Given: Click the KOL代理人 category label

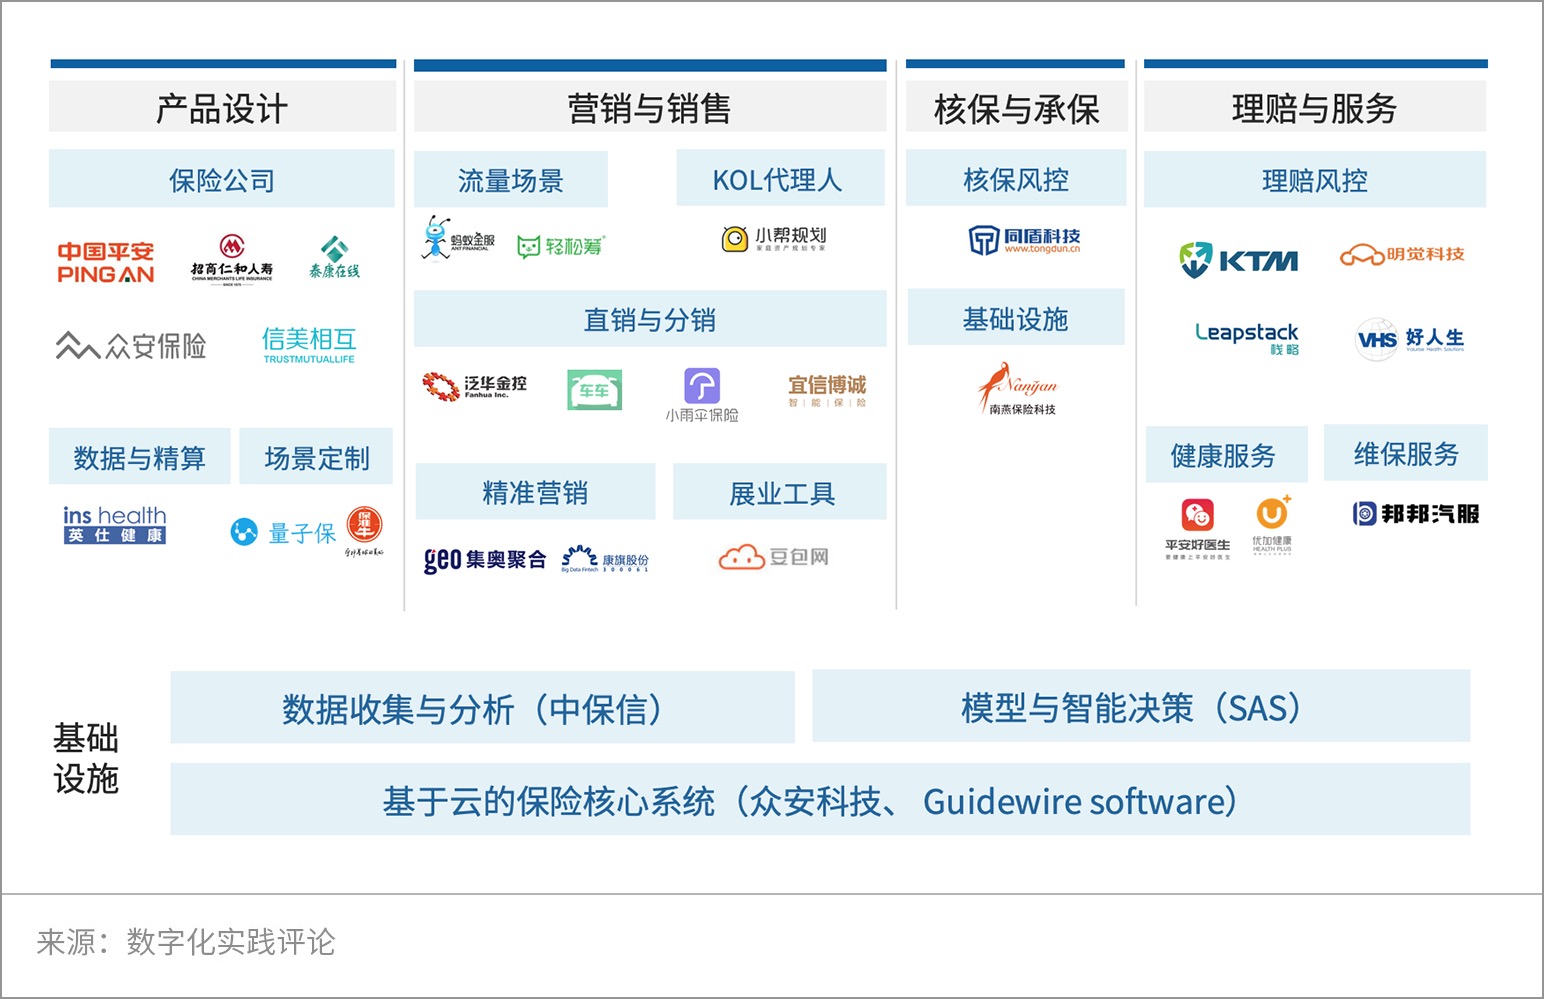Looking at the screenshot, I should click(781, 179).
